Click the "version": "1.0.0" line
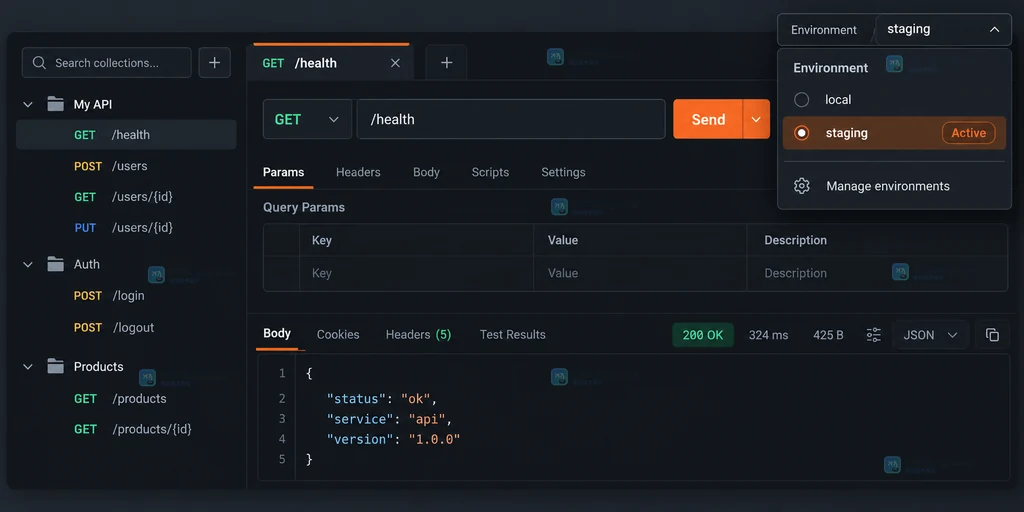 pos(393,439)
